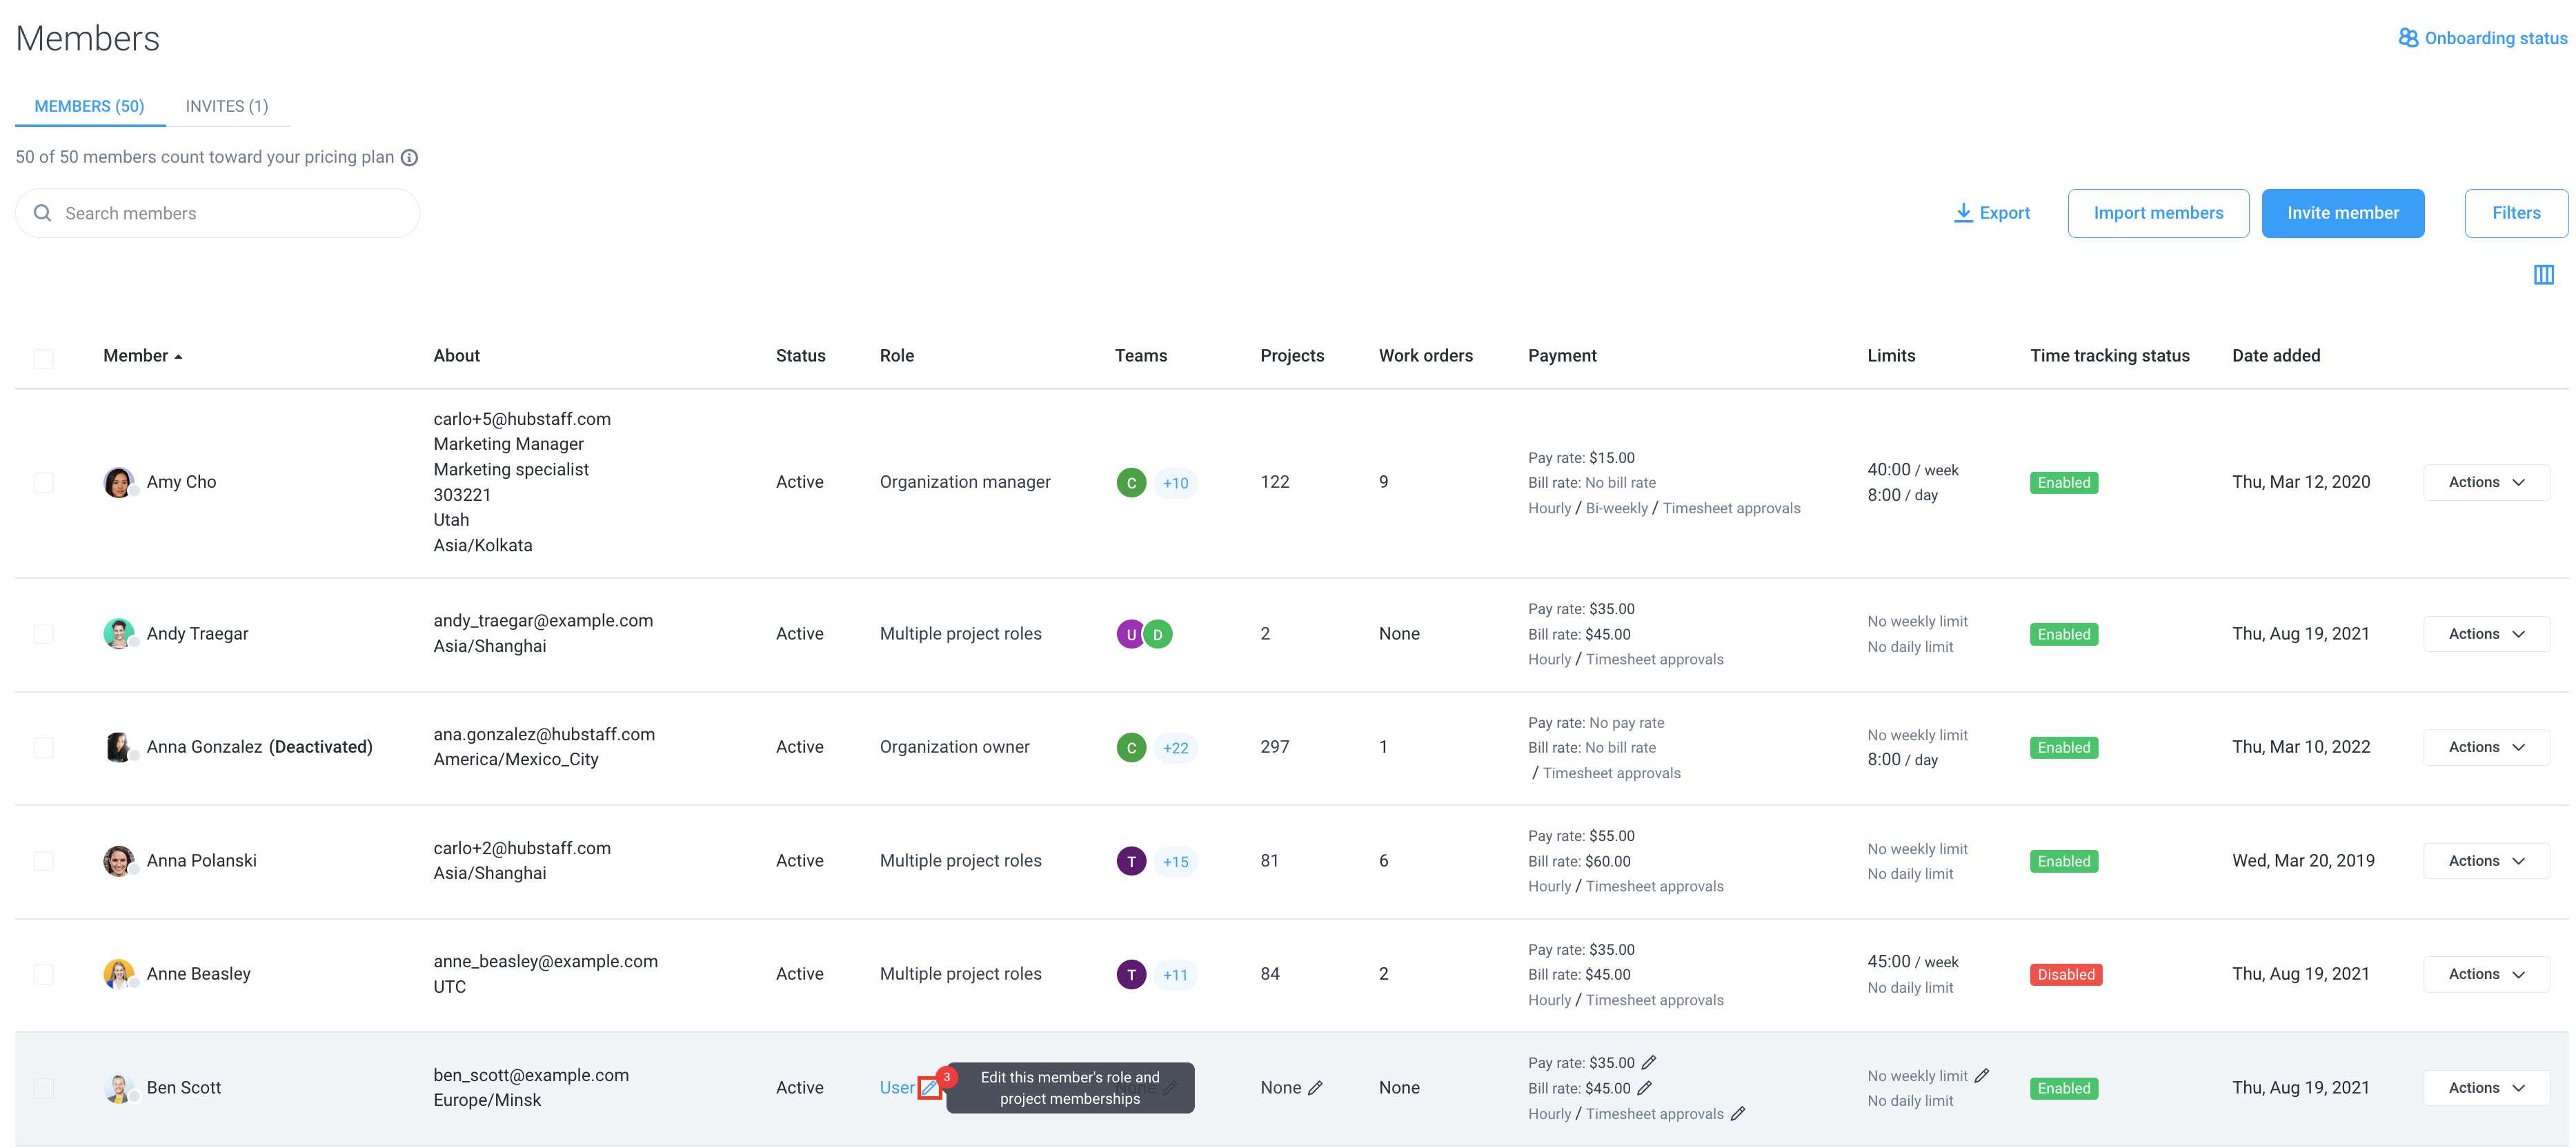Edit Ben Scott's bill rate pencil icon

click(1645, 1088)
